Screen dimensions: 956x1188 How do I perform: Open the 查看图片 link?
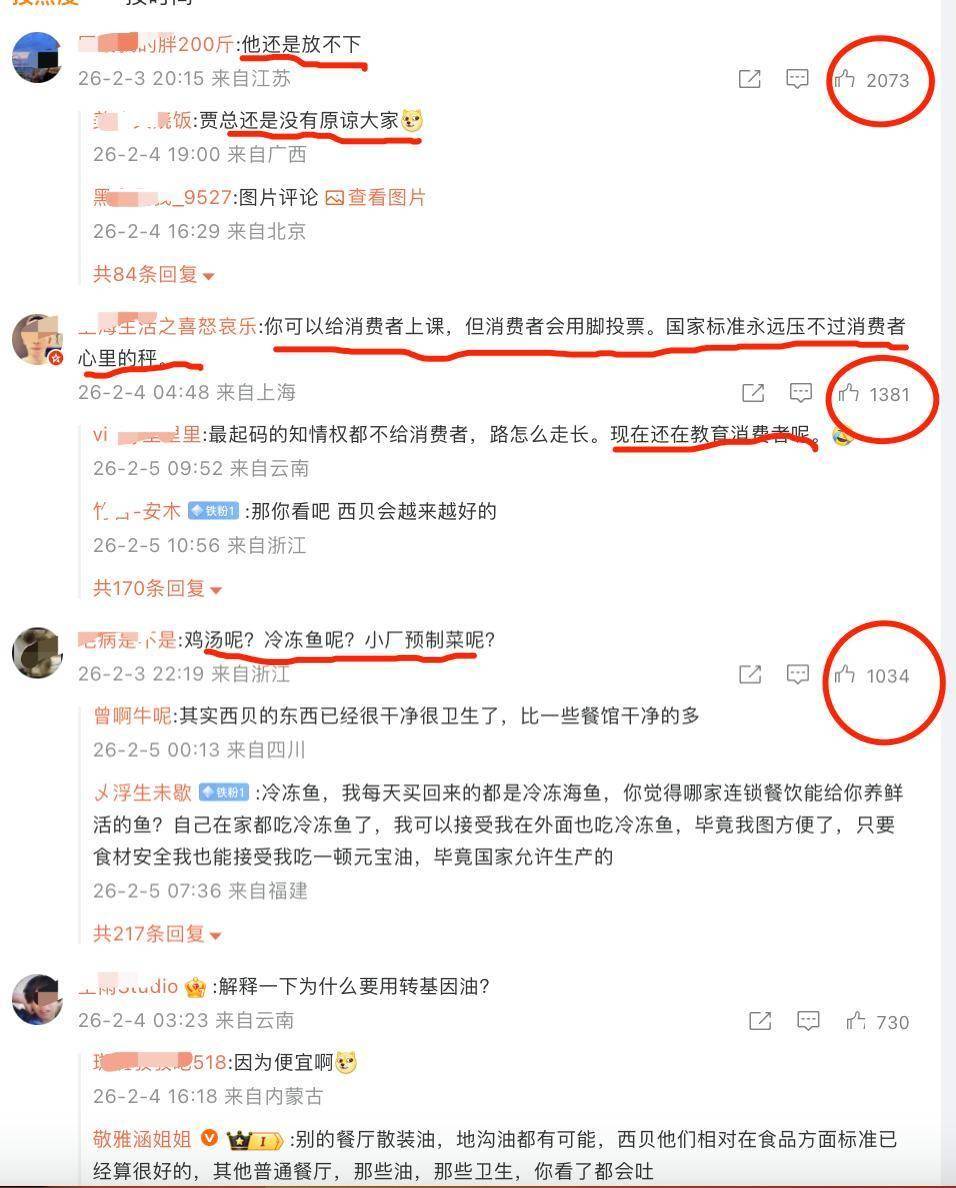[376, 198]
